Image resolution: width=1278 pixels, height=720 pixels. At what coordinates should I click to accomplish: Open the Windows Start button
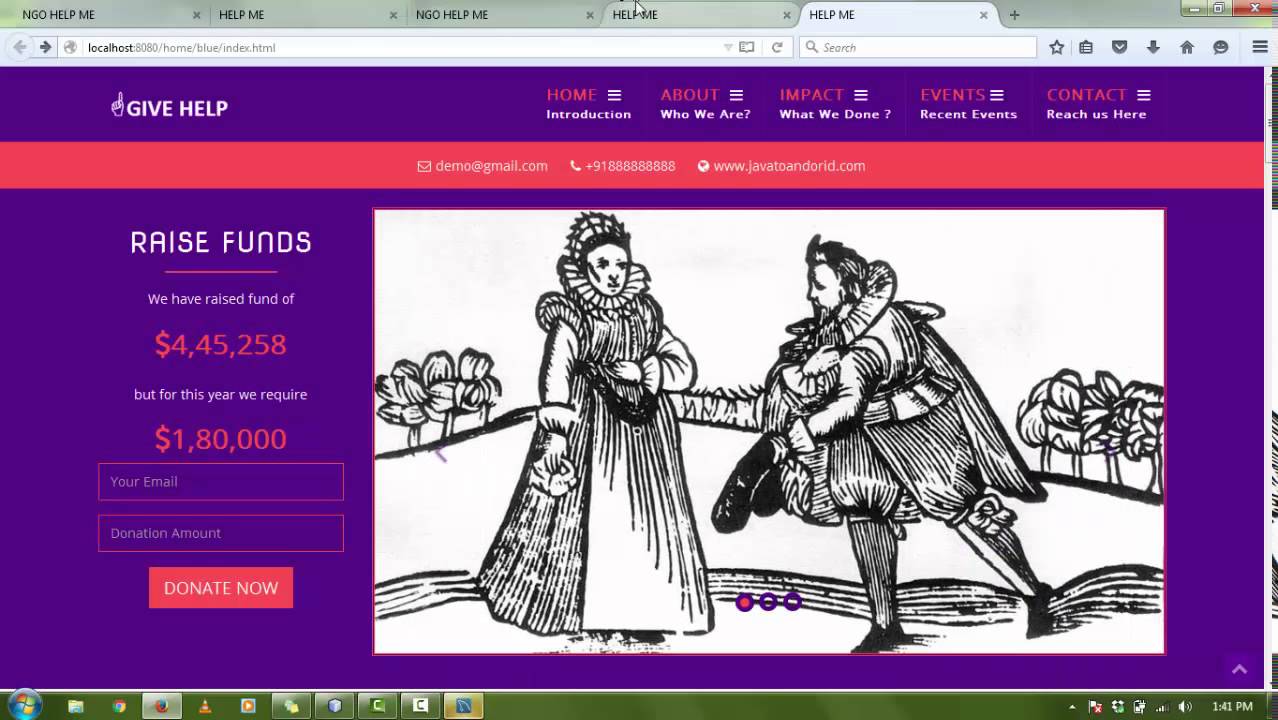[24, 705]
